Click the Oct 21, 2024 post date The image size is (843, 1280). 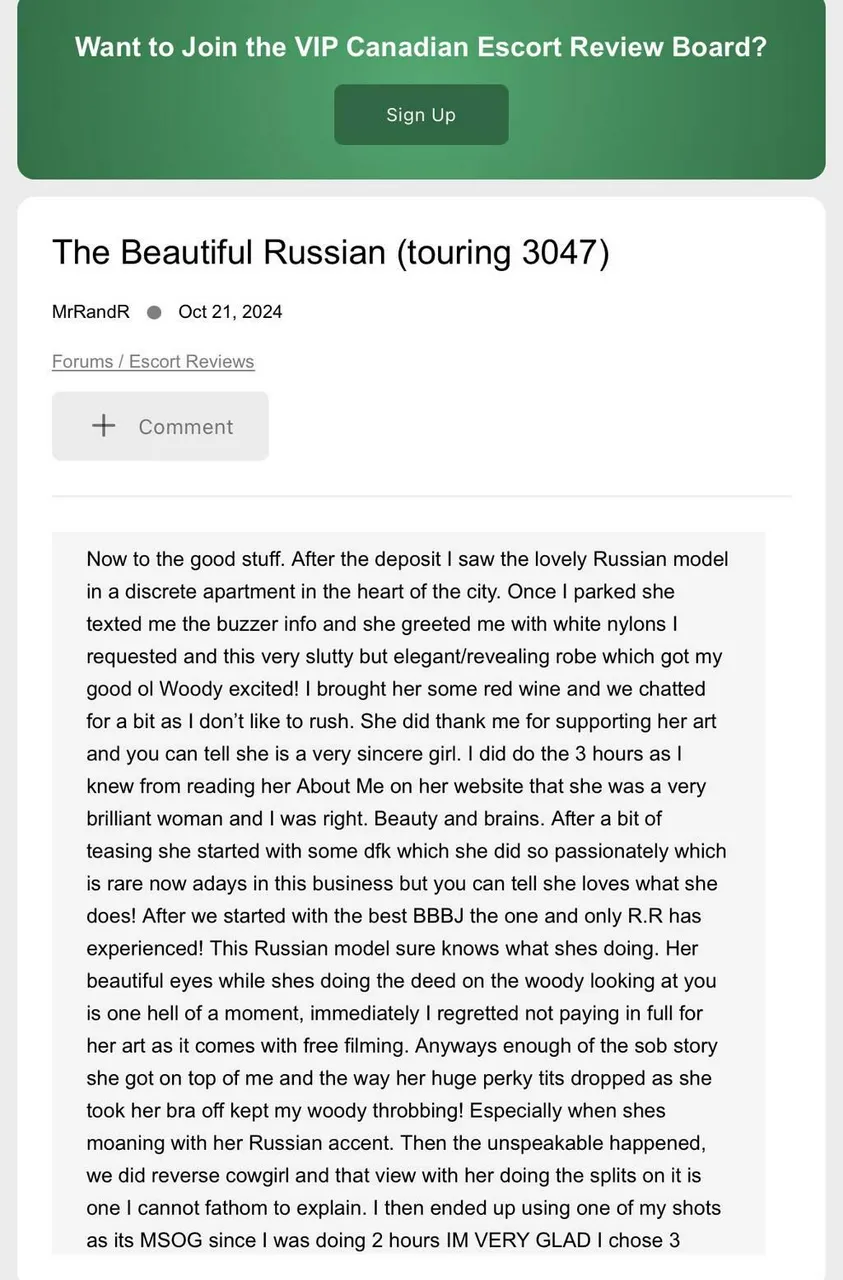230,312
